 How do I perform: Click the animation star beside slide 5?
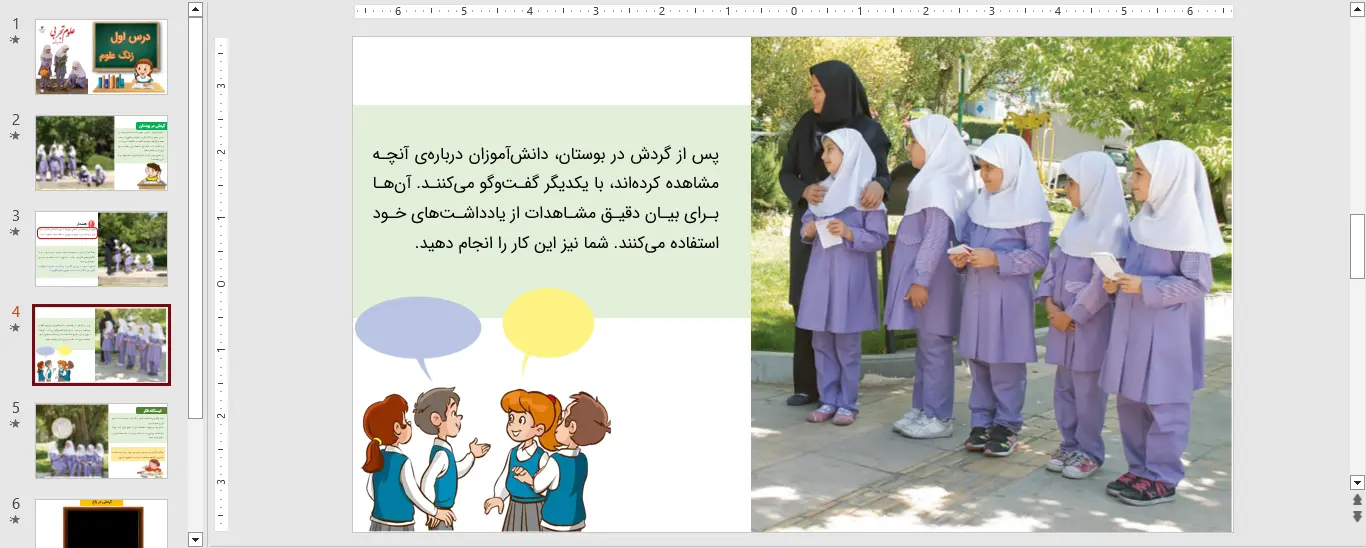pos(15,424)
